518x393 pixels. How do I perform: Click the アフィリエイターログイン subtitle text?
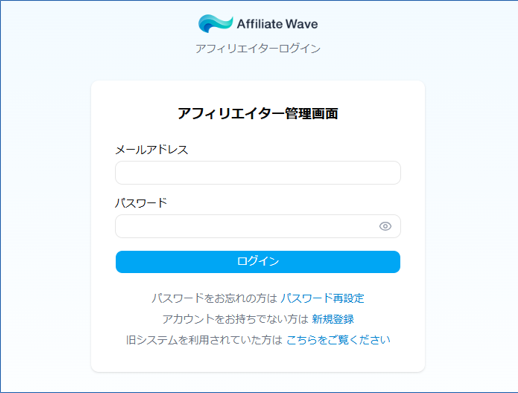pos(258,49)
